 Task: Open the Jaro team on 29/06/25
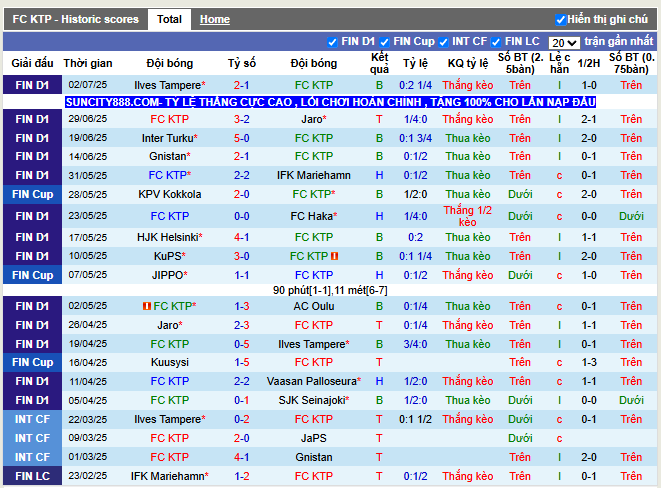[314, 119]
